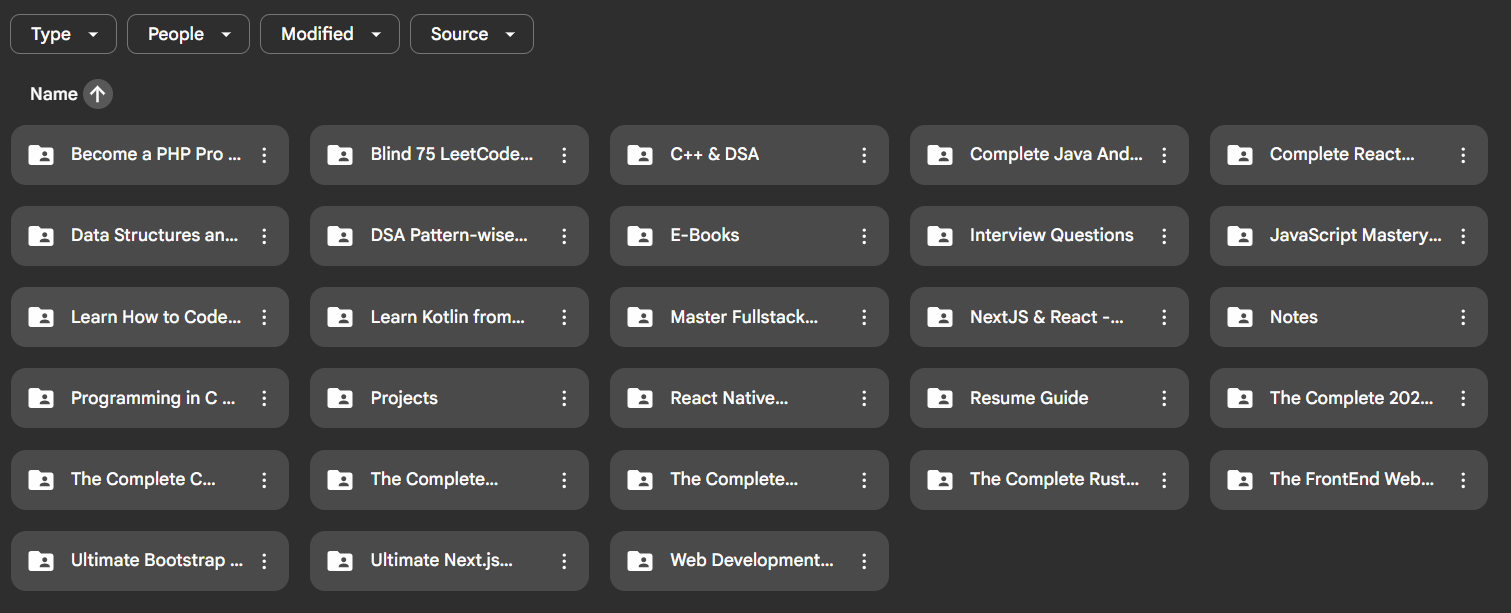Screen dimensions: 1511x613
Task: Expand the Modified filter dropdown
Action: coord(329,34)
